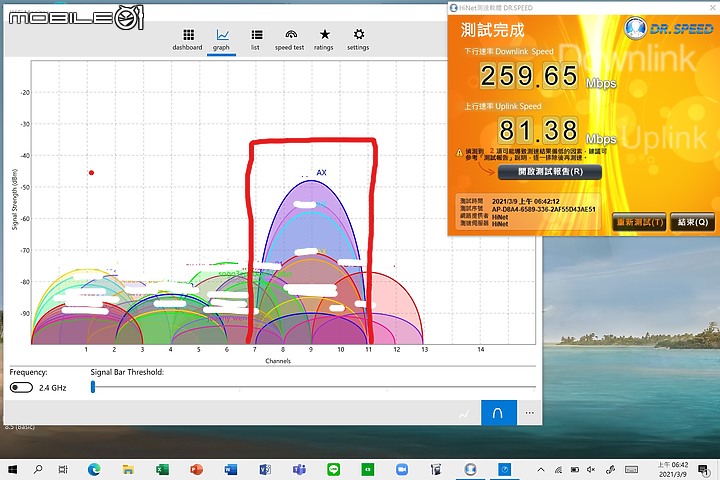Switch to DR.SPEED app in taskbar

coord(470,469)
